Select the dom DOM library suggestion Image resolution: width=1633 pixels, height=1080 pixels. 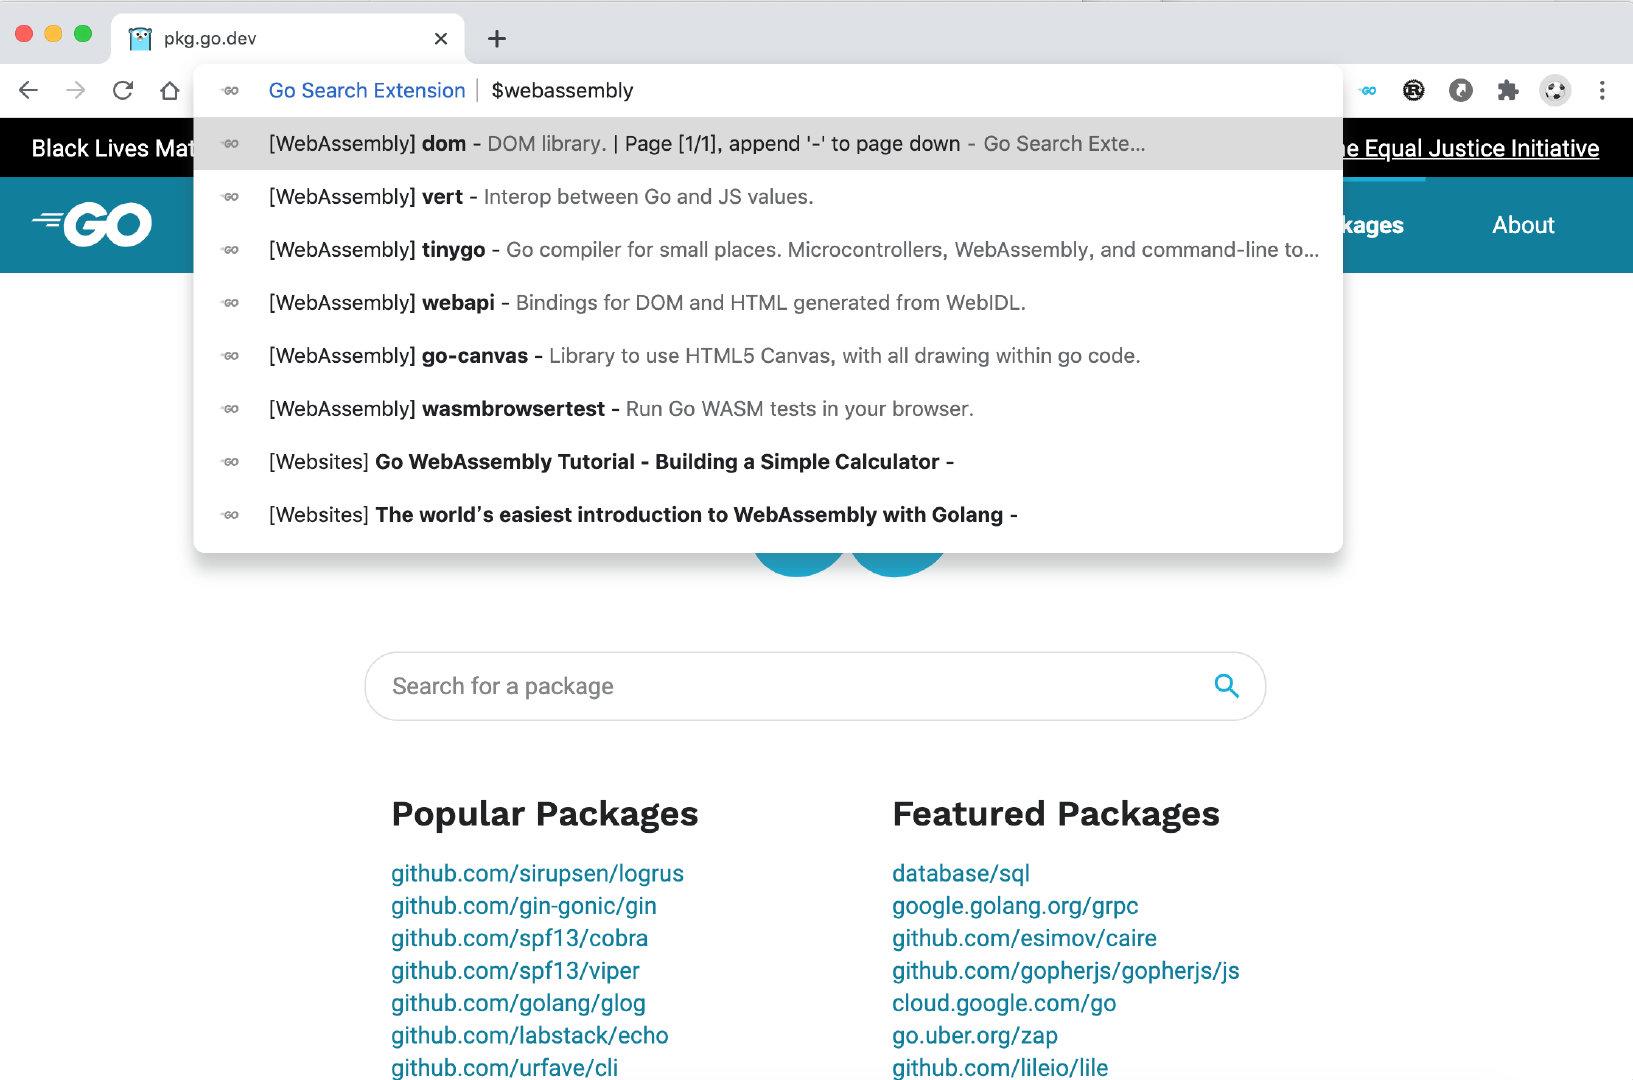coord(768,144)
